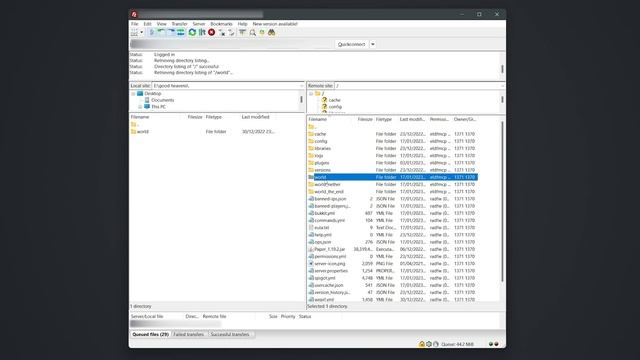Expand the This PC node in local tree
640x360 pixels.
pyautogui.click(x=140, y=107)
